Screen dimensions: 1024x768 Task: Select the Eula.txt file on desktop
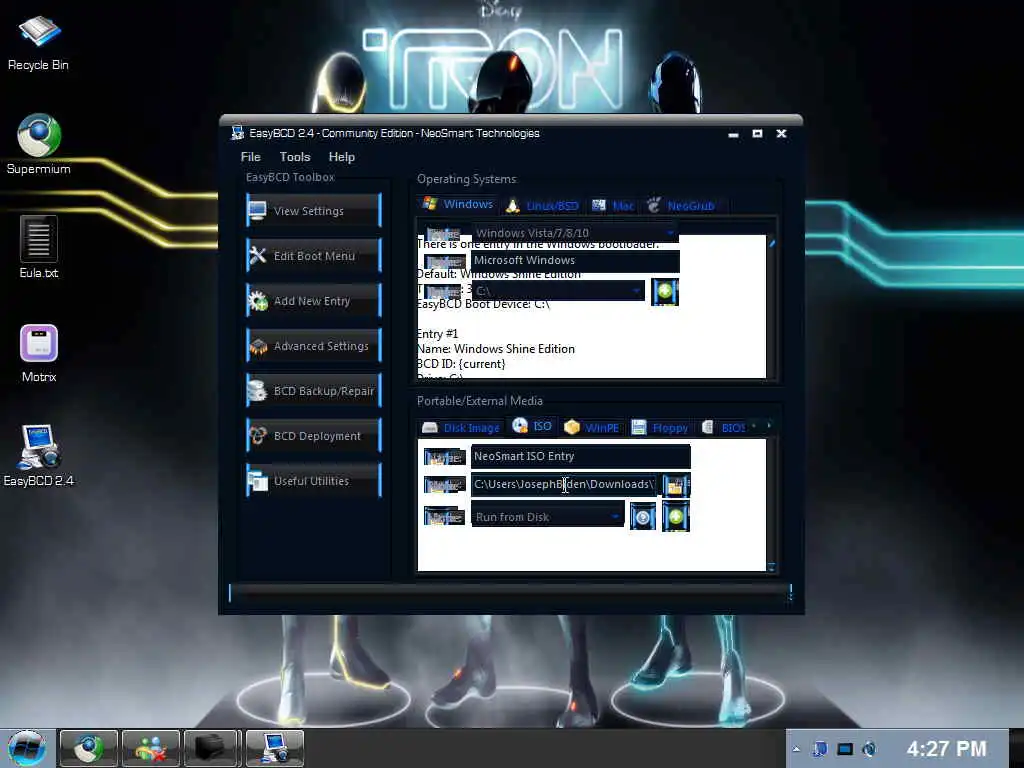tap(39, 248)
